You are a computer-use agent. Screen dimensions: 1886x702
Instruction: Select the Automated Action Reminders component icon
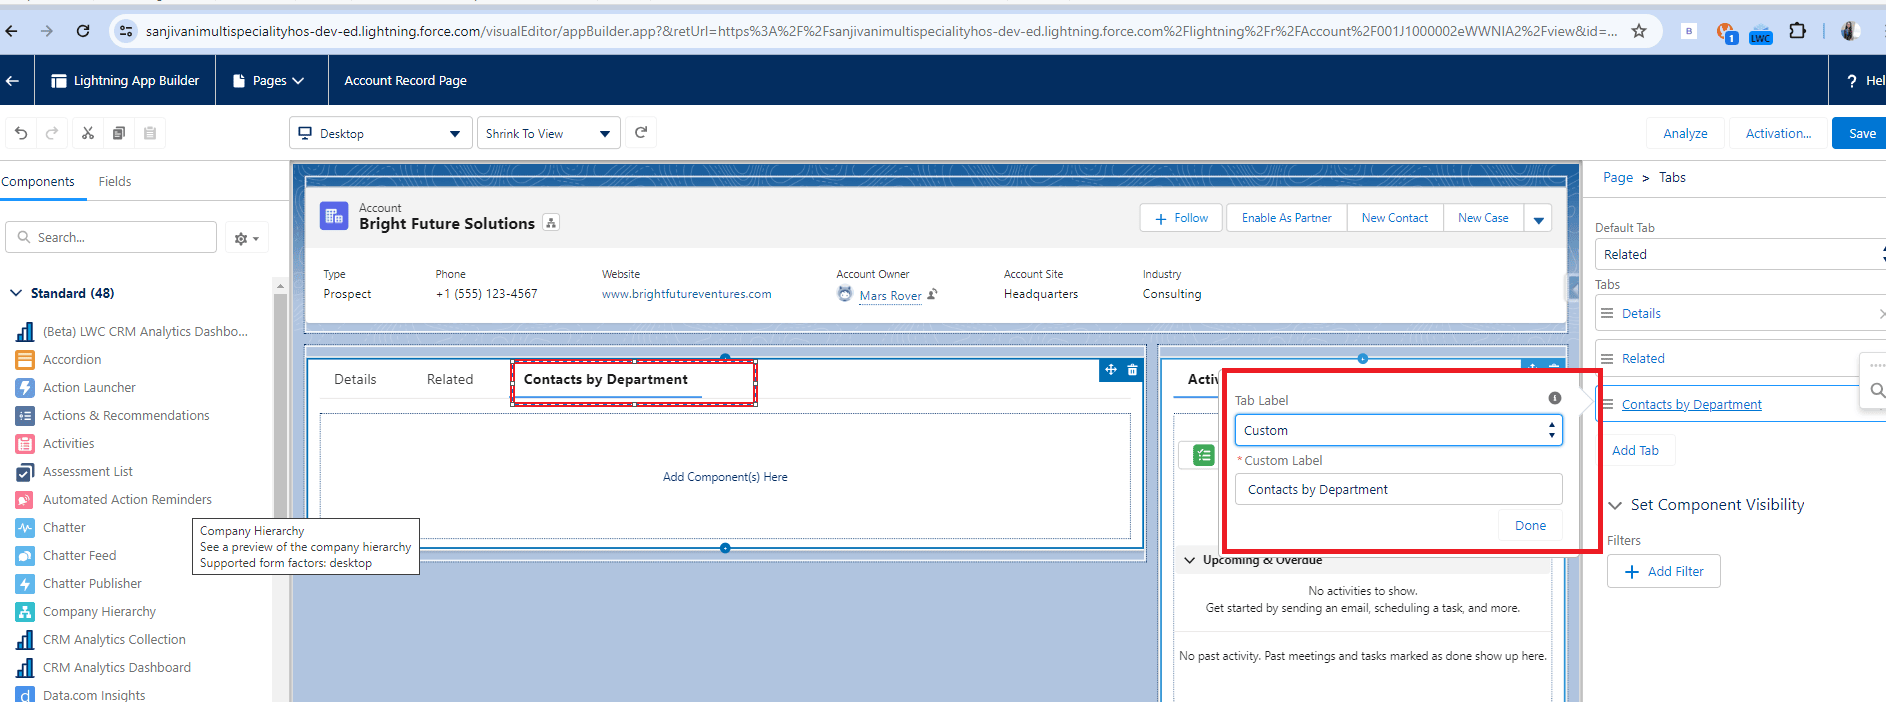(x=25, y=499)
